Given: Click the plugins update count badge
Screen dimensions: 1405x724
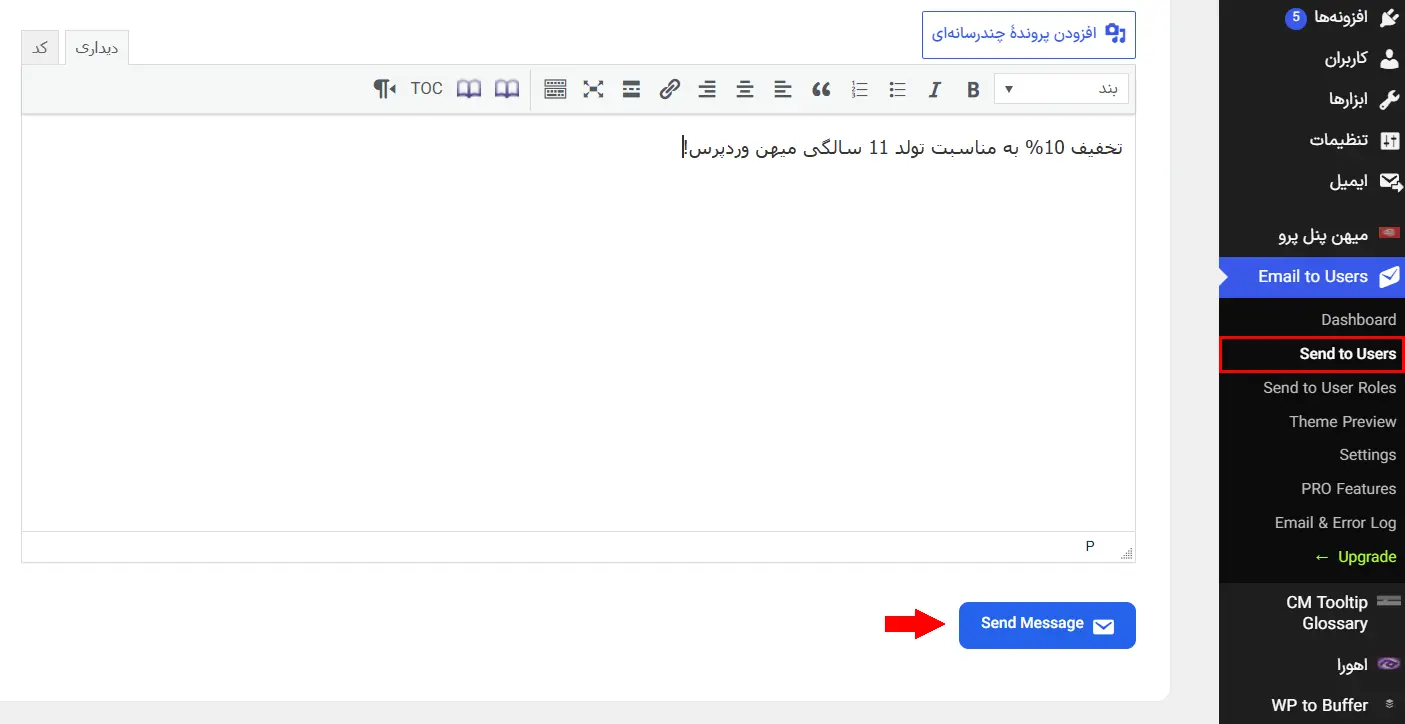Looking at the screenshot, I should click(x=1296, y=18).
